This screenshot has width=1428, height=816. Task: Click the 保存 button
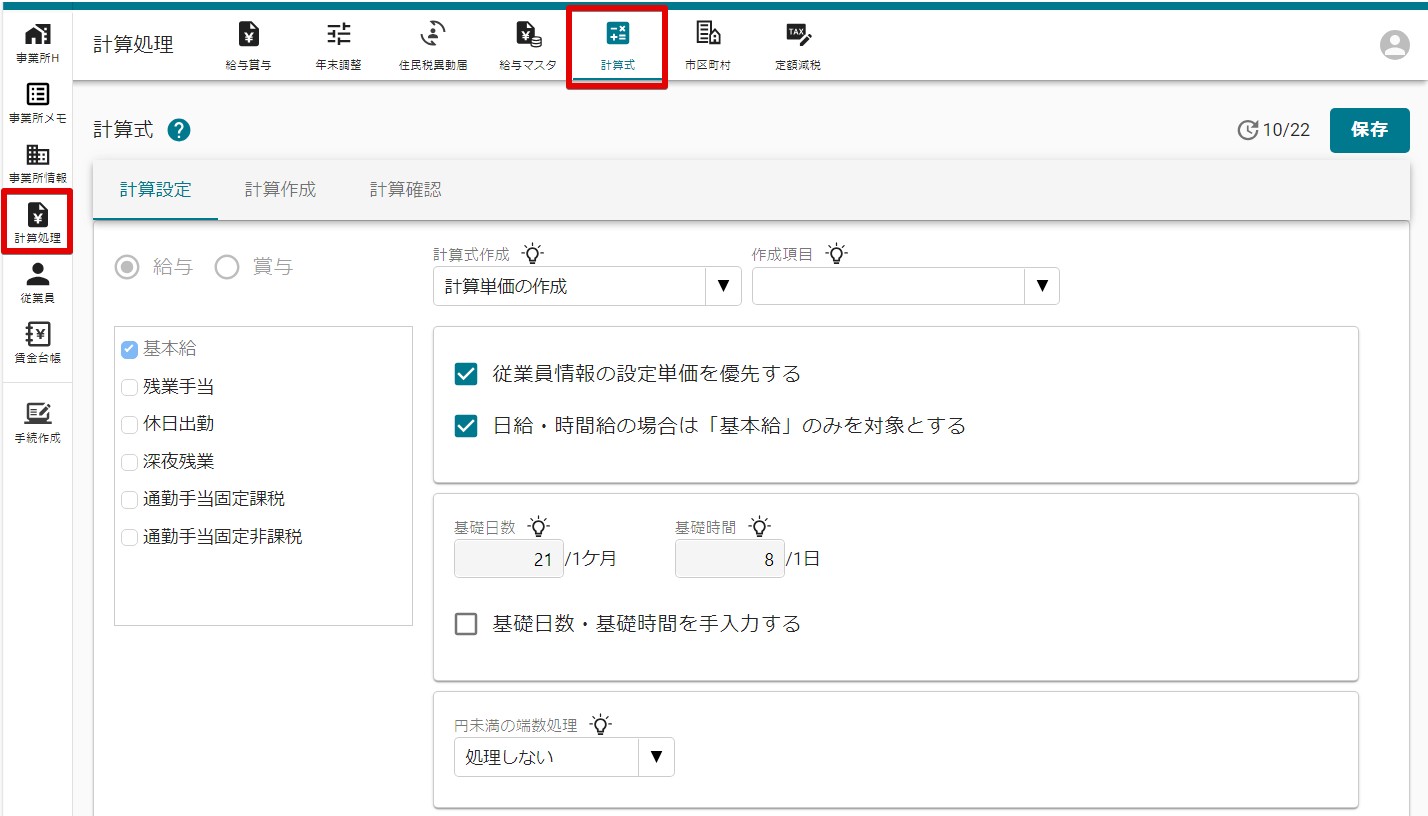tap(1369, 130)
